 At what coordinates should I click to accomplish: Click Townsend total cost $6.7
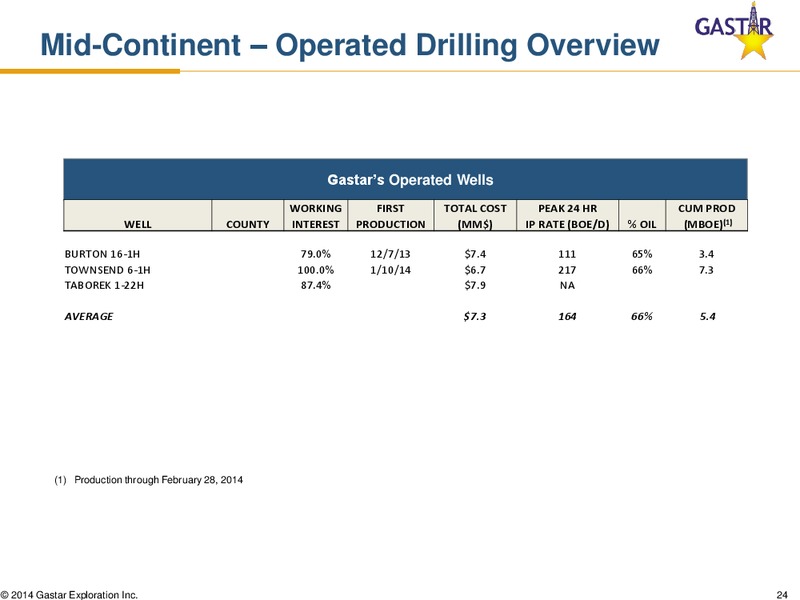pyautogui.click(x=475, y=269)
